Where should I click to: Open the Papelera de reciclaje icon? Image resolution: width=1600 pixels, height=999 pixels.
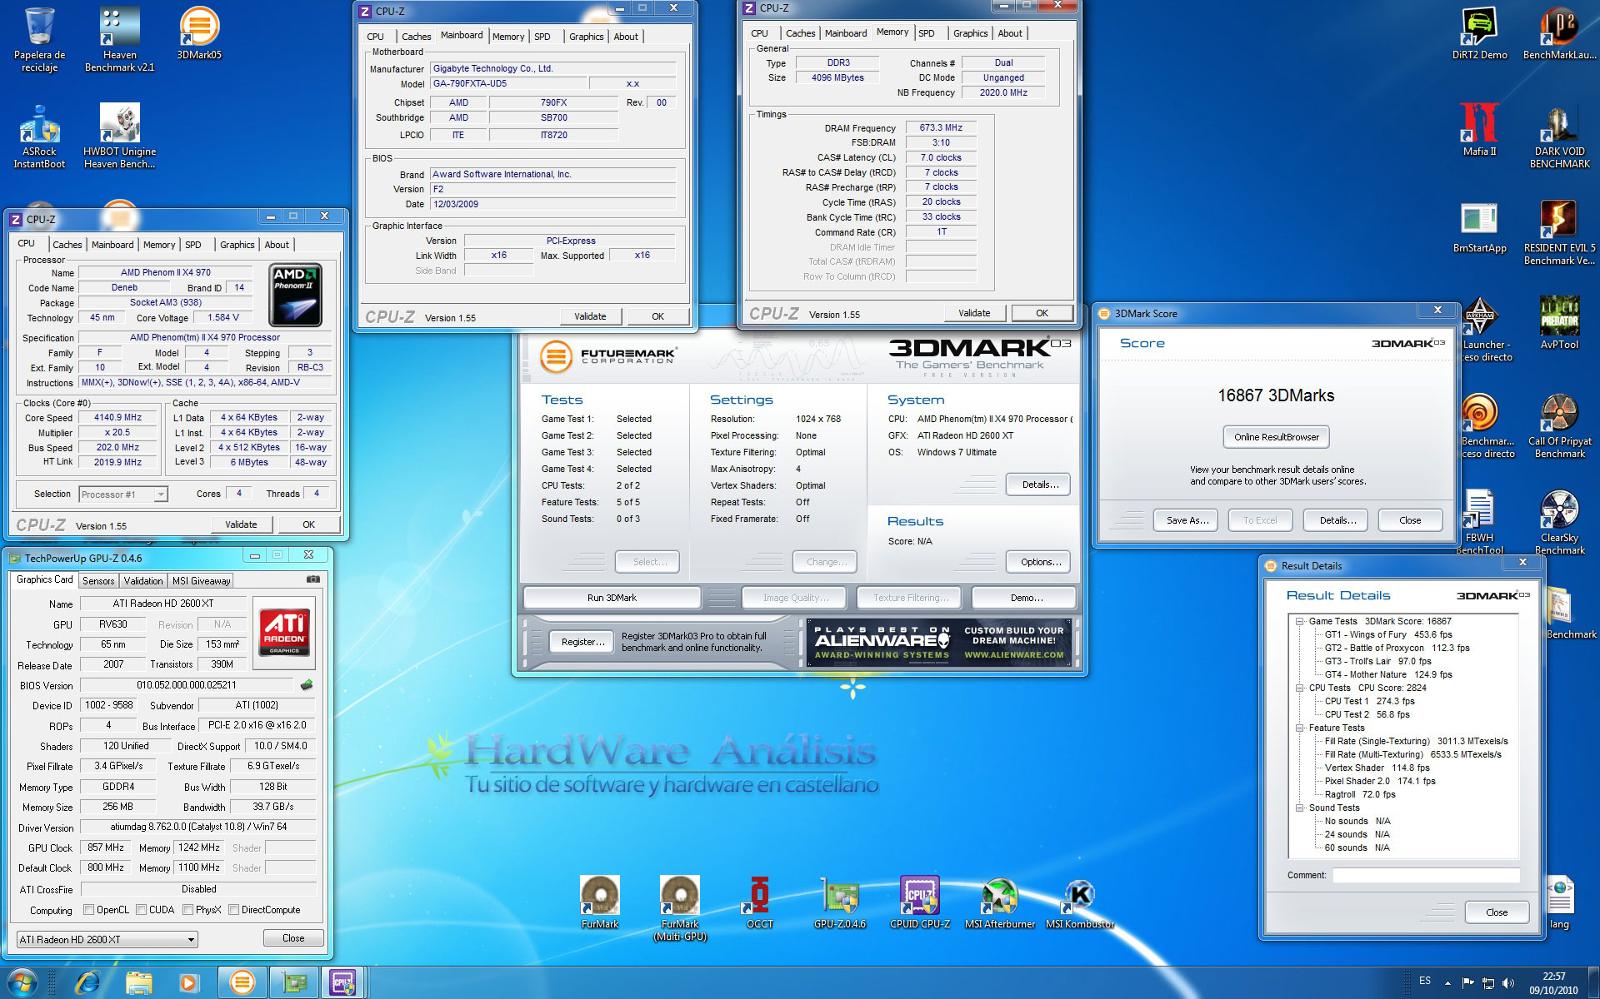coord(39,39)
